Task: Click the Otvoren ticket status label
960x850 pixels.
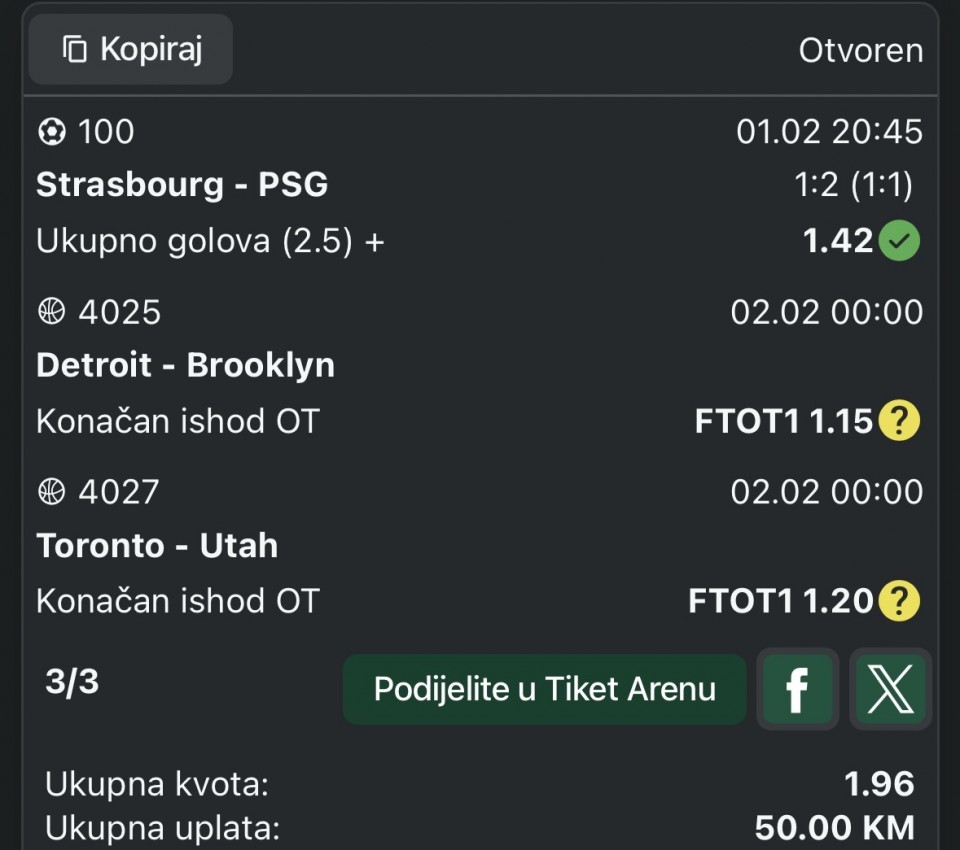Action: tap(860, 50)
